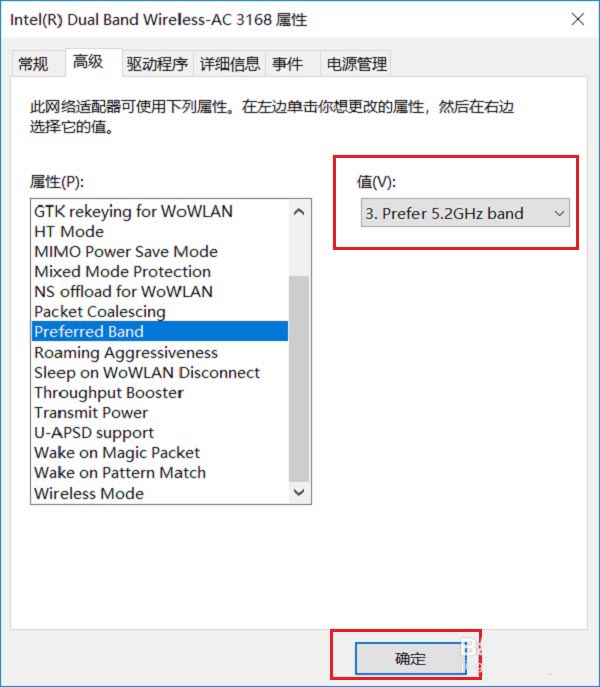Click the property list scroll-down arrow
Screen dimensions: 600x687
pyautogui.click(x=299, y=492)
